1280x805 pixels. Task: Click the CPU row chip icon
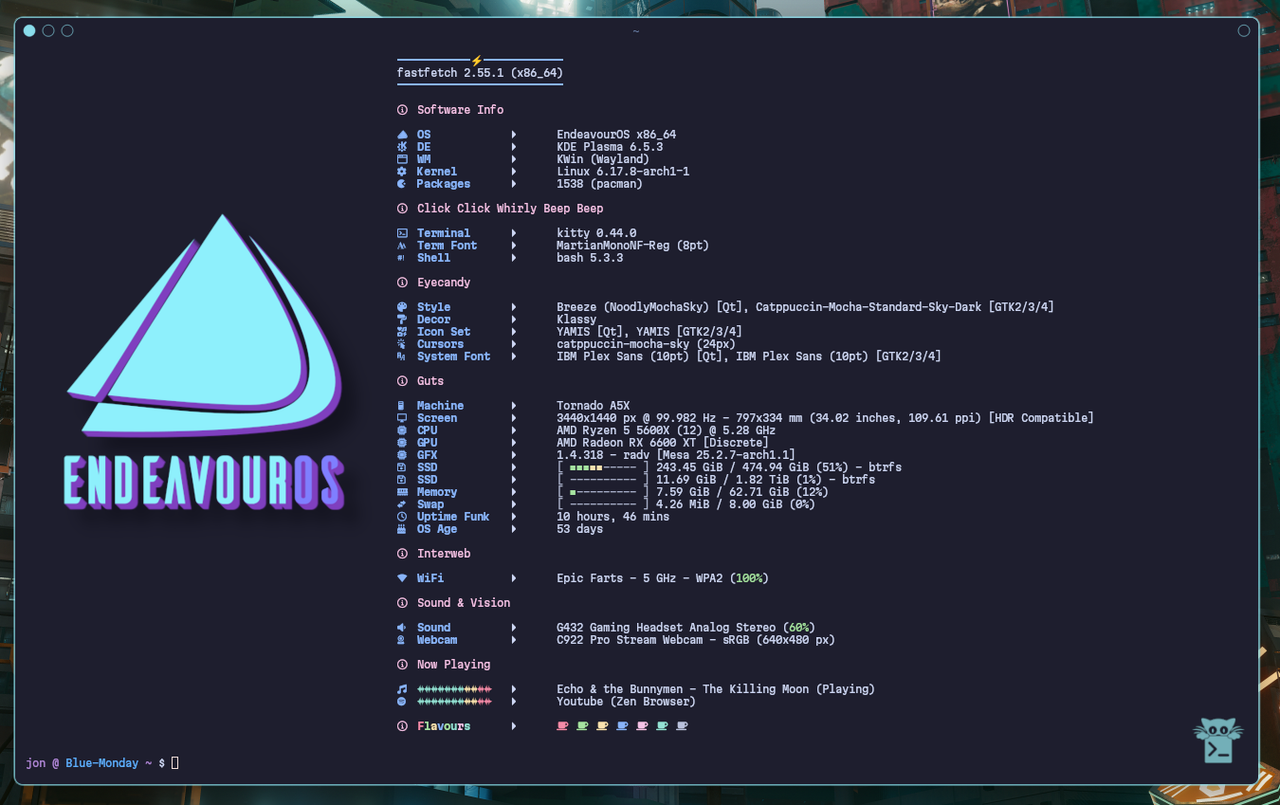(x=402, y=430)
